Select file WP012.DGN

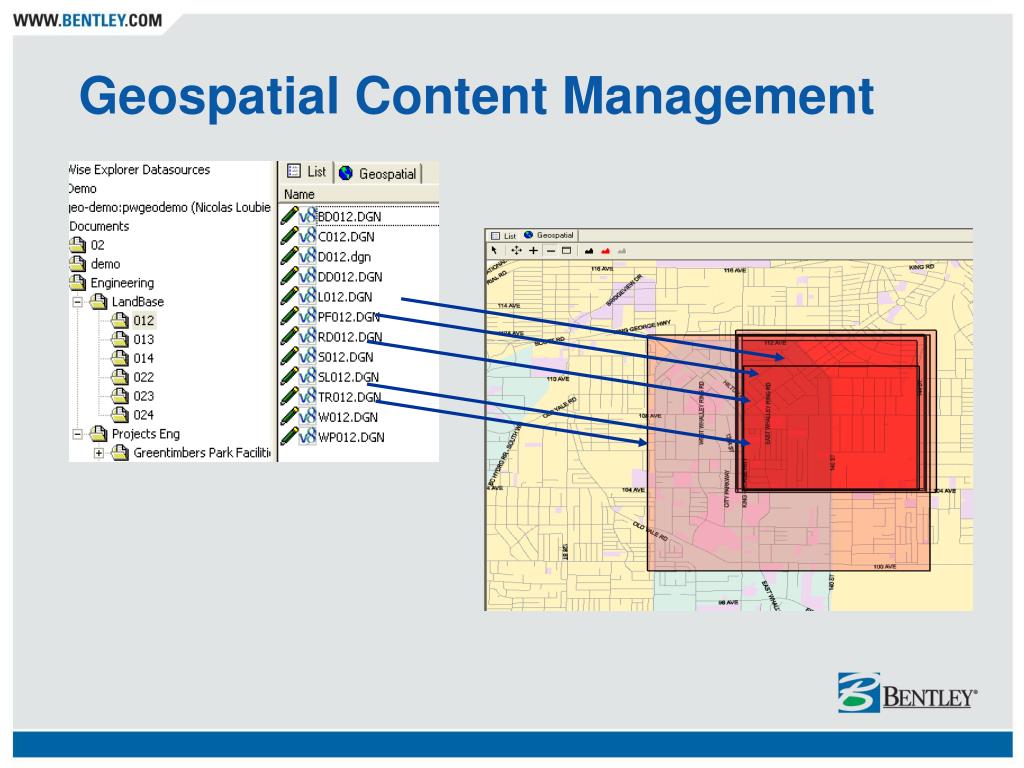(351, 438)
